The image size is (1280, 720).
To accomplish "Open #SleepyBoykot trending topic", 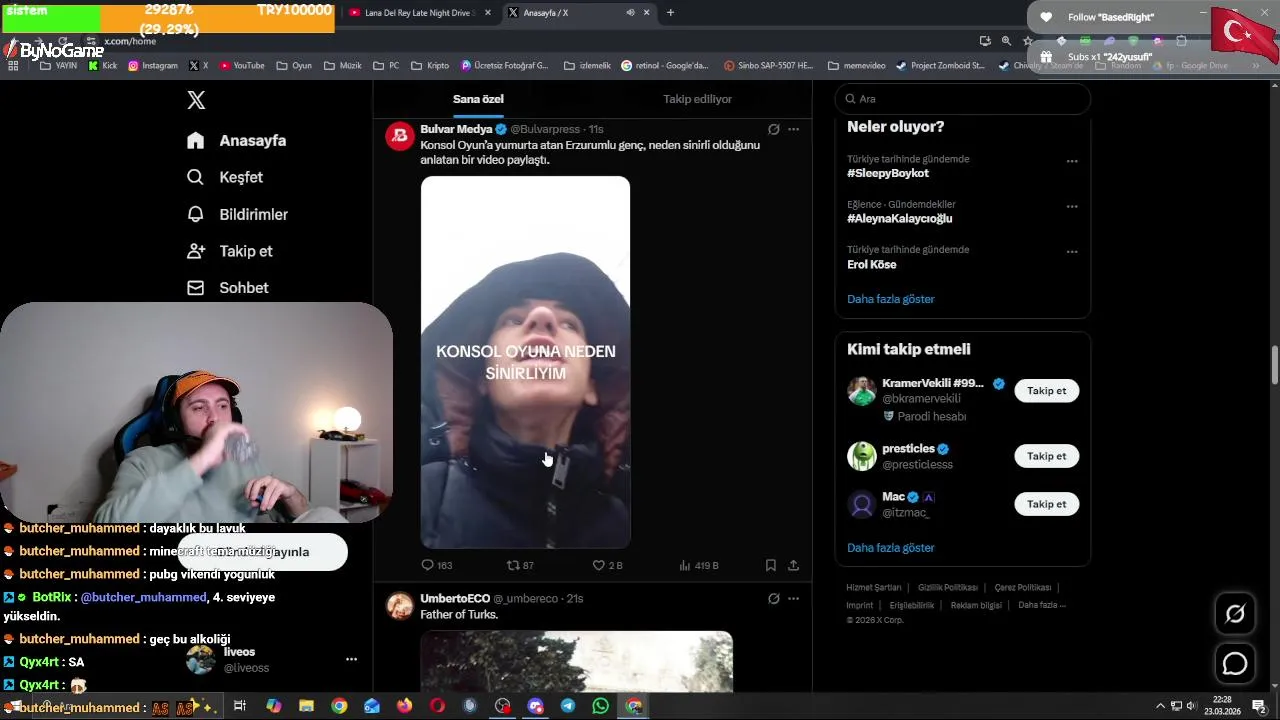I will (x=888, y=173).
